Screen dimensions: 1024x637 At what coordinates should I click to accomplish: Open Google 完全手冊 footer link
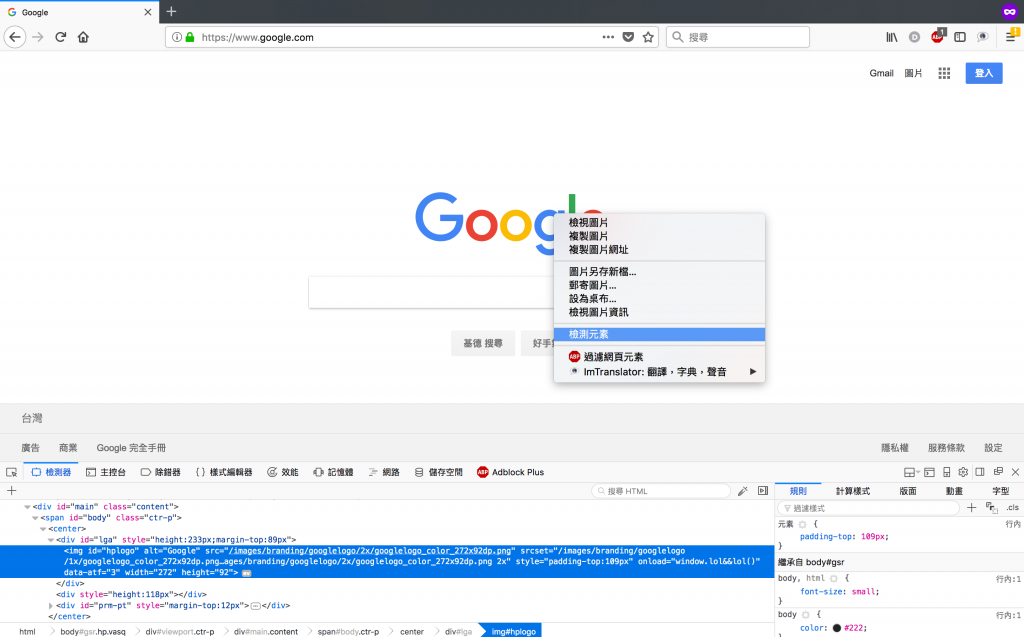tap(131, 448)
